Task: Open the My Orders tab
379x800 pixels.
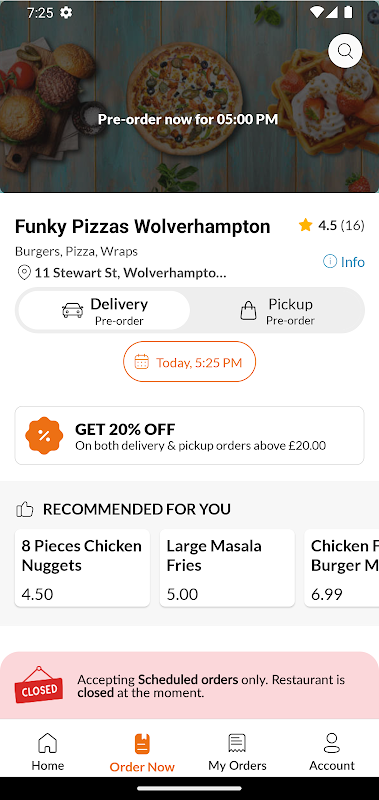Action: pos(237,752)
